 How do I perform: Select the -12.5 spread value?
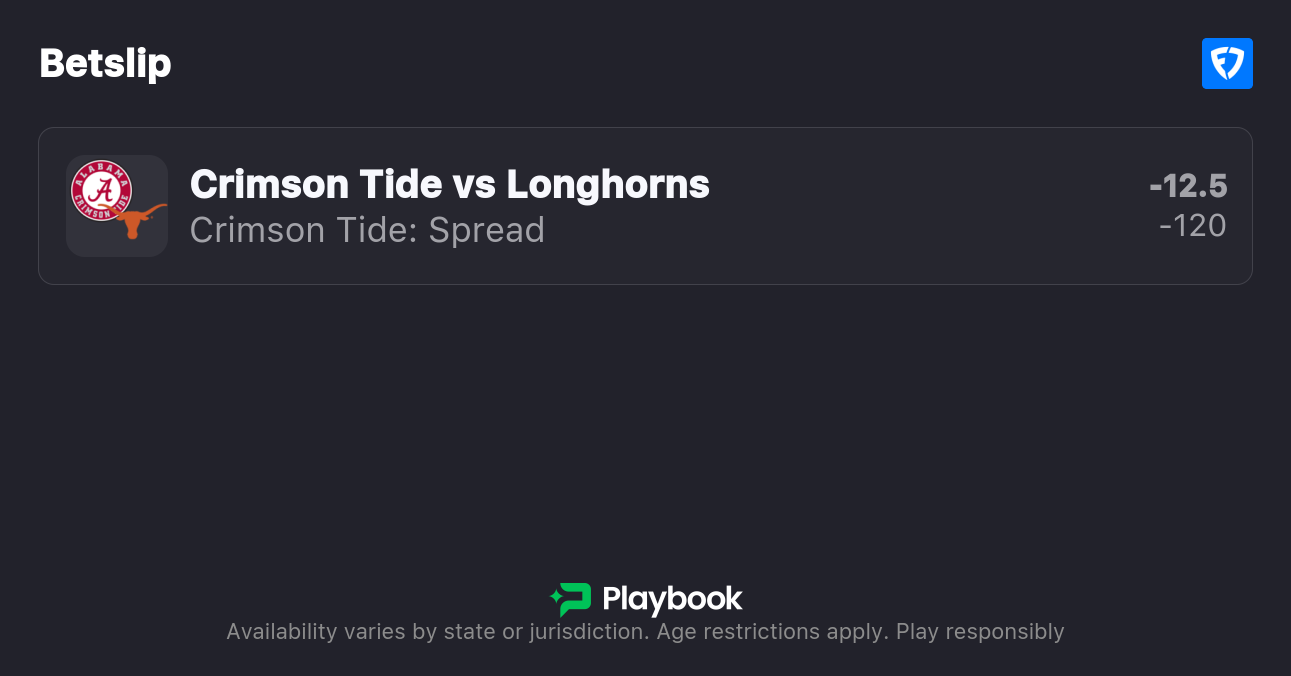(x=1188, y=186)
